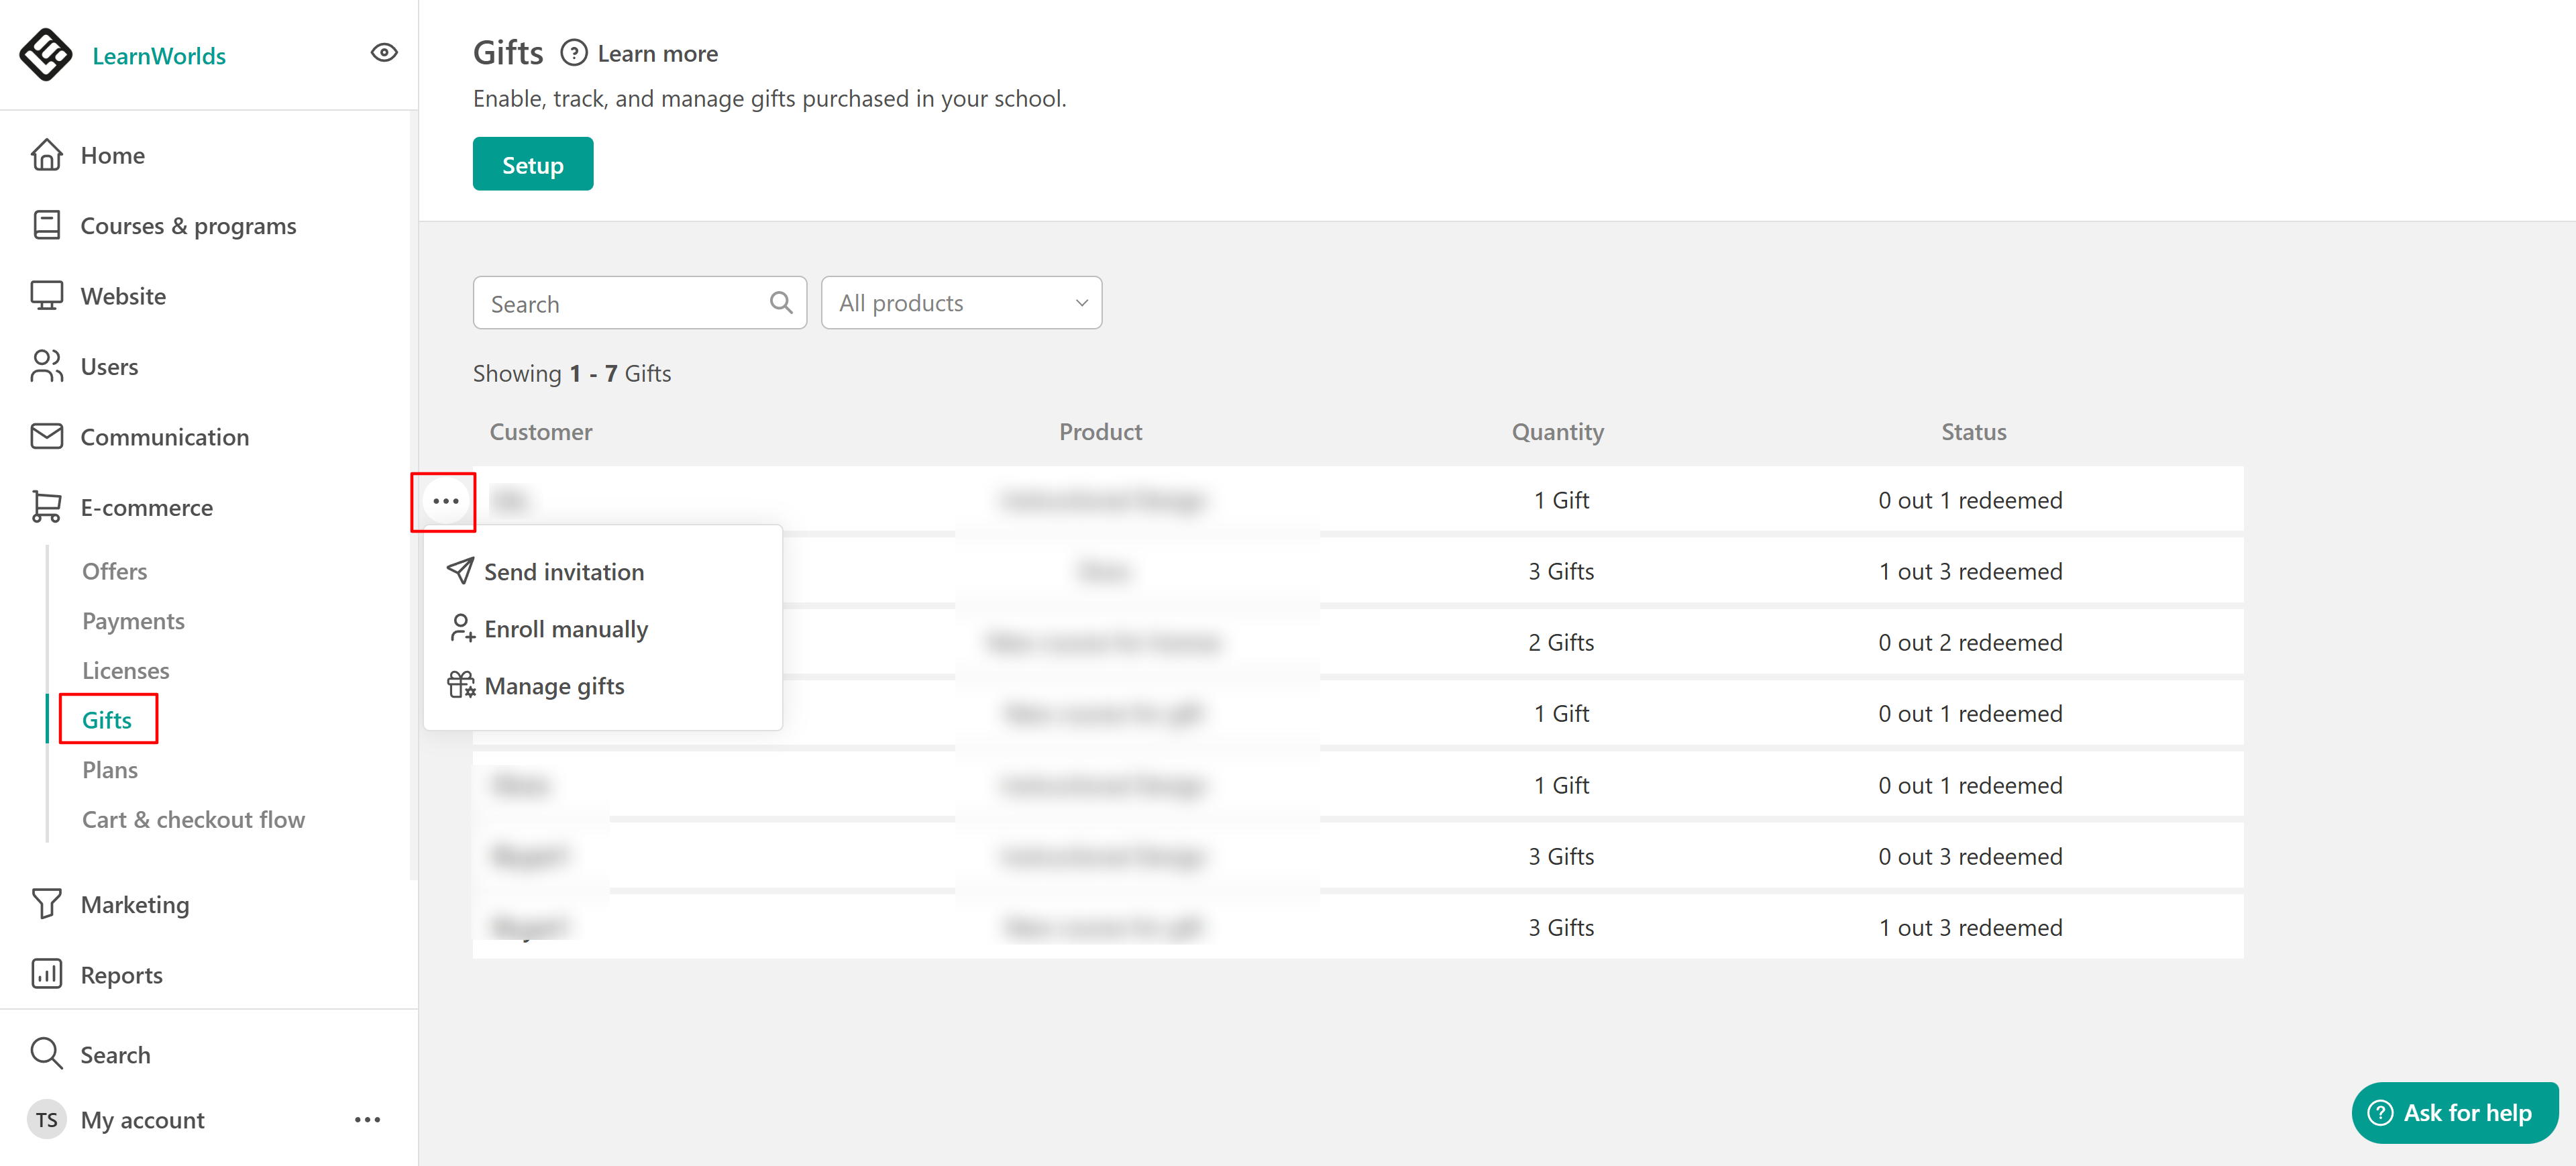Click the Ask for help button
Image resolution: width=2576 pixels, height=1166 pixels.
pos(2453,1112)
